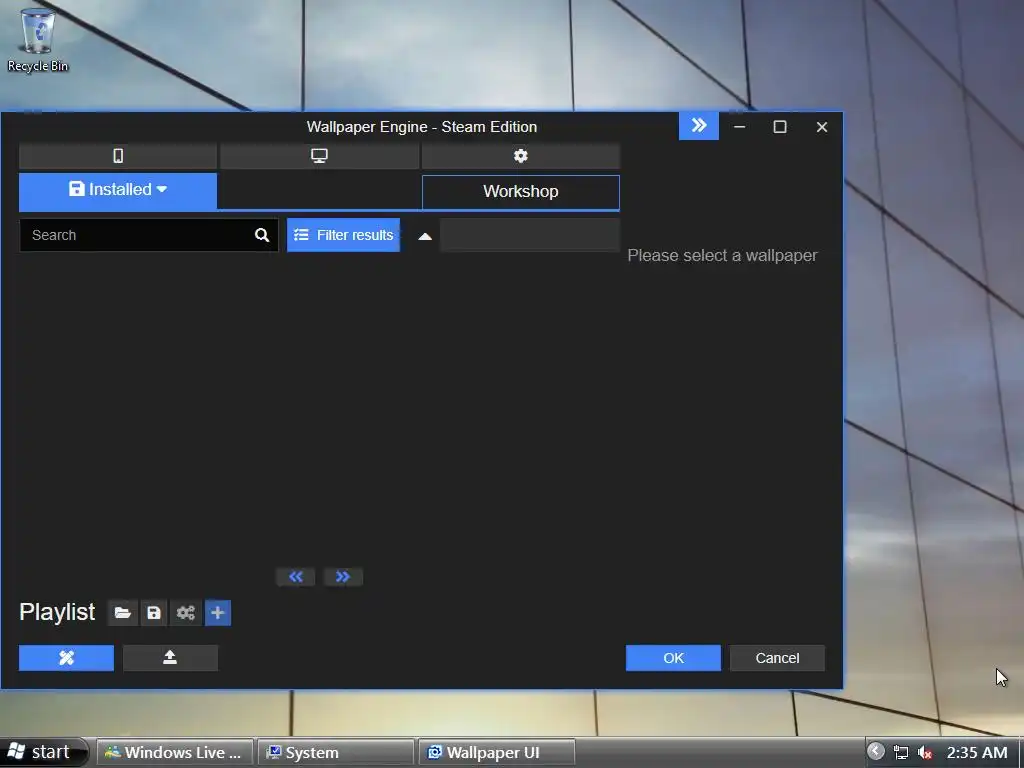Go to next page of wallpapers
Image resolution: width=1024 pixels, height=768 pixels.
click(343, 577)
